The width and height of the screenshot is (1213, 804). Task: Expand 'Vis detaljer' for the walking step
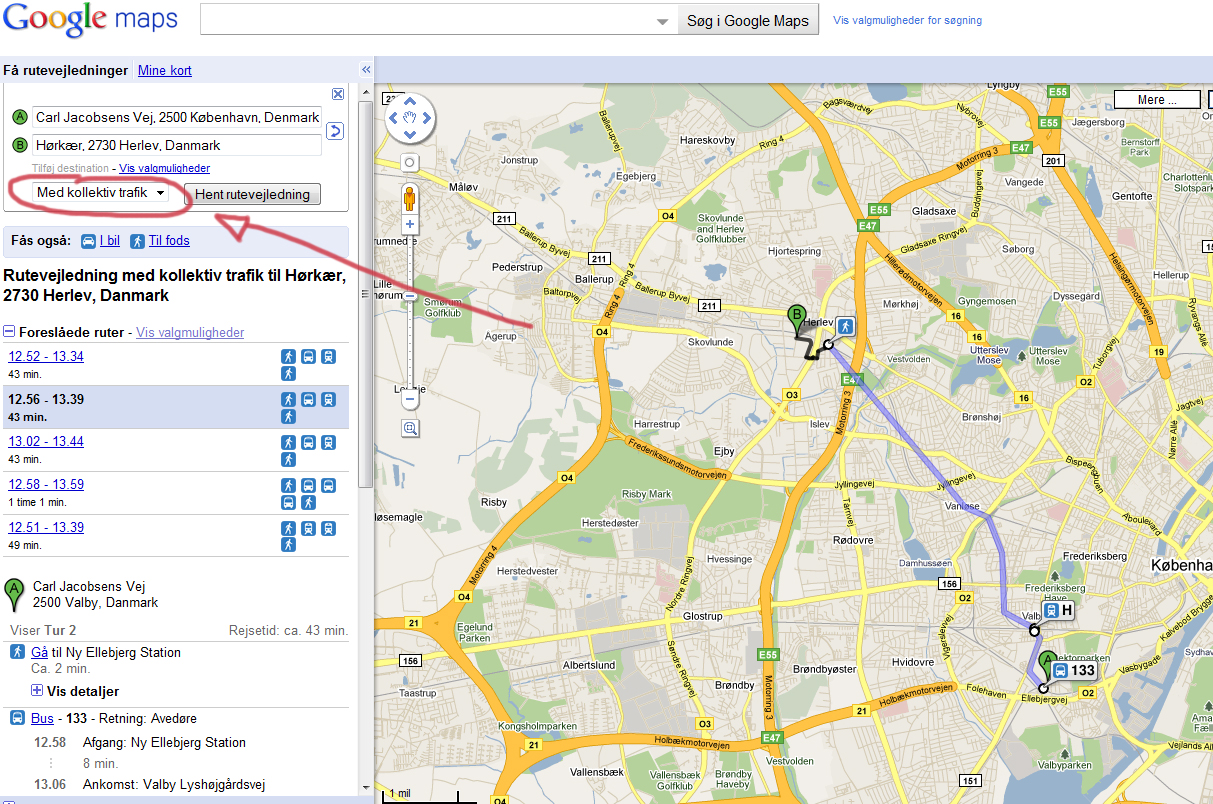pos(37,691)
